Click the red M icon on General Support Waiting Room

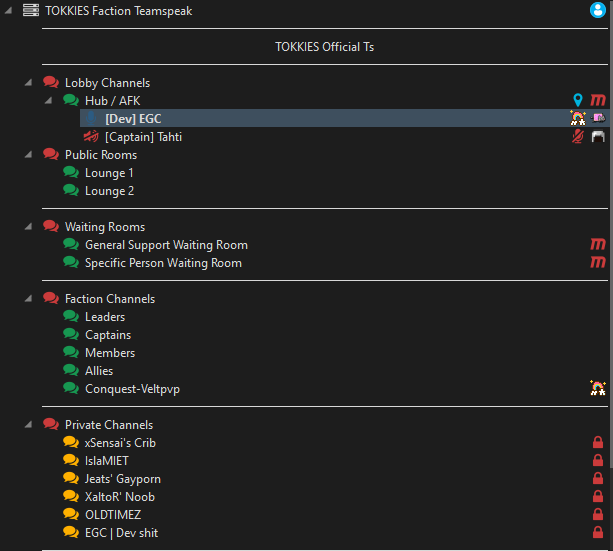[598, 245]
